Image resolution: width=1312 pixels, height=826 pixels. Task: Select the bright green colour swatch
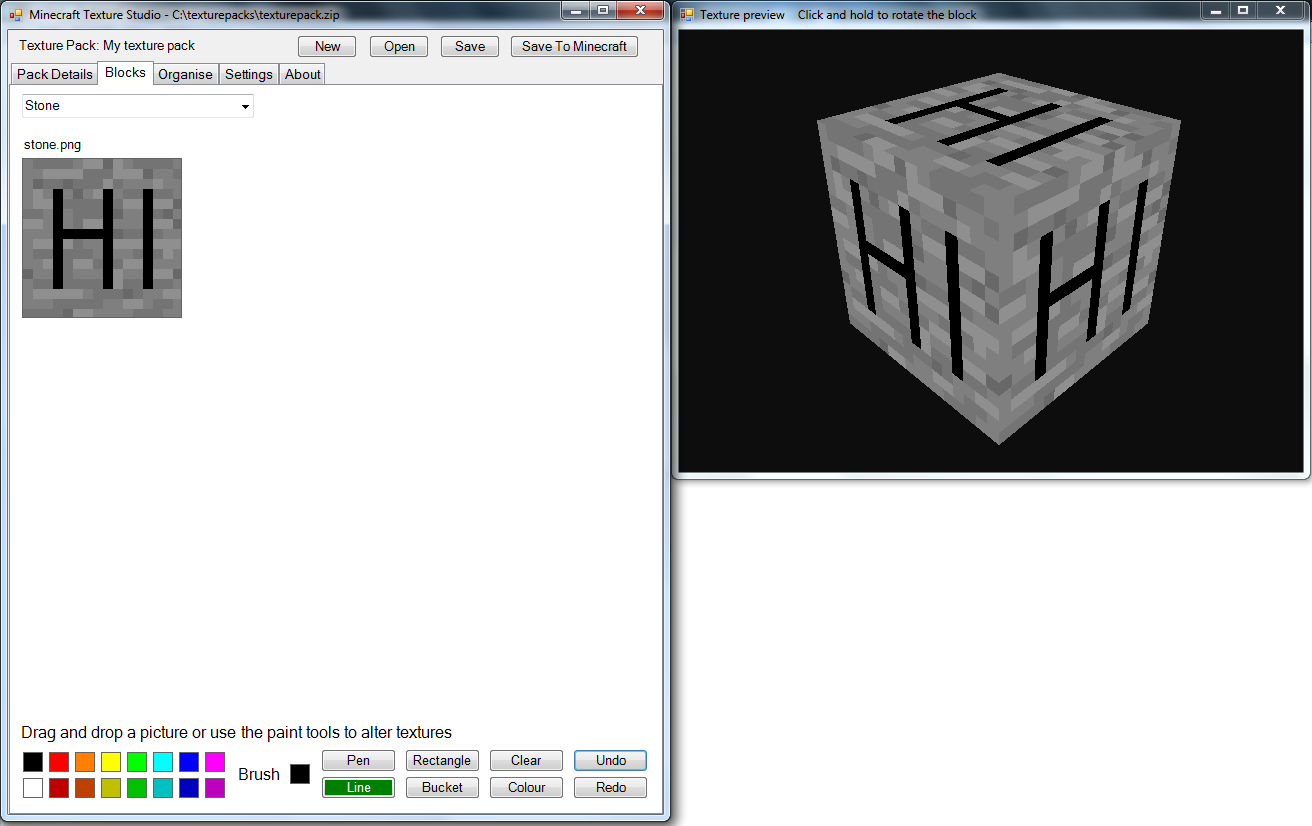pos(137,762)
